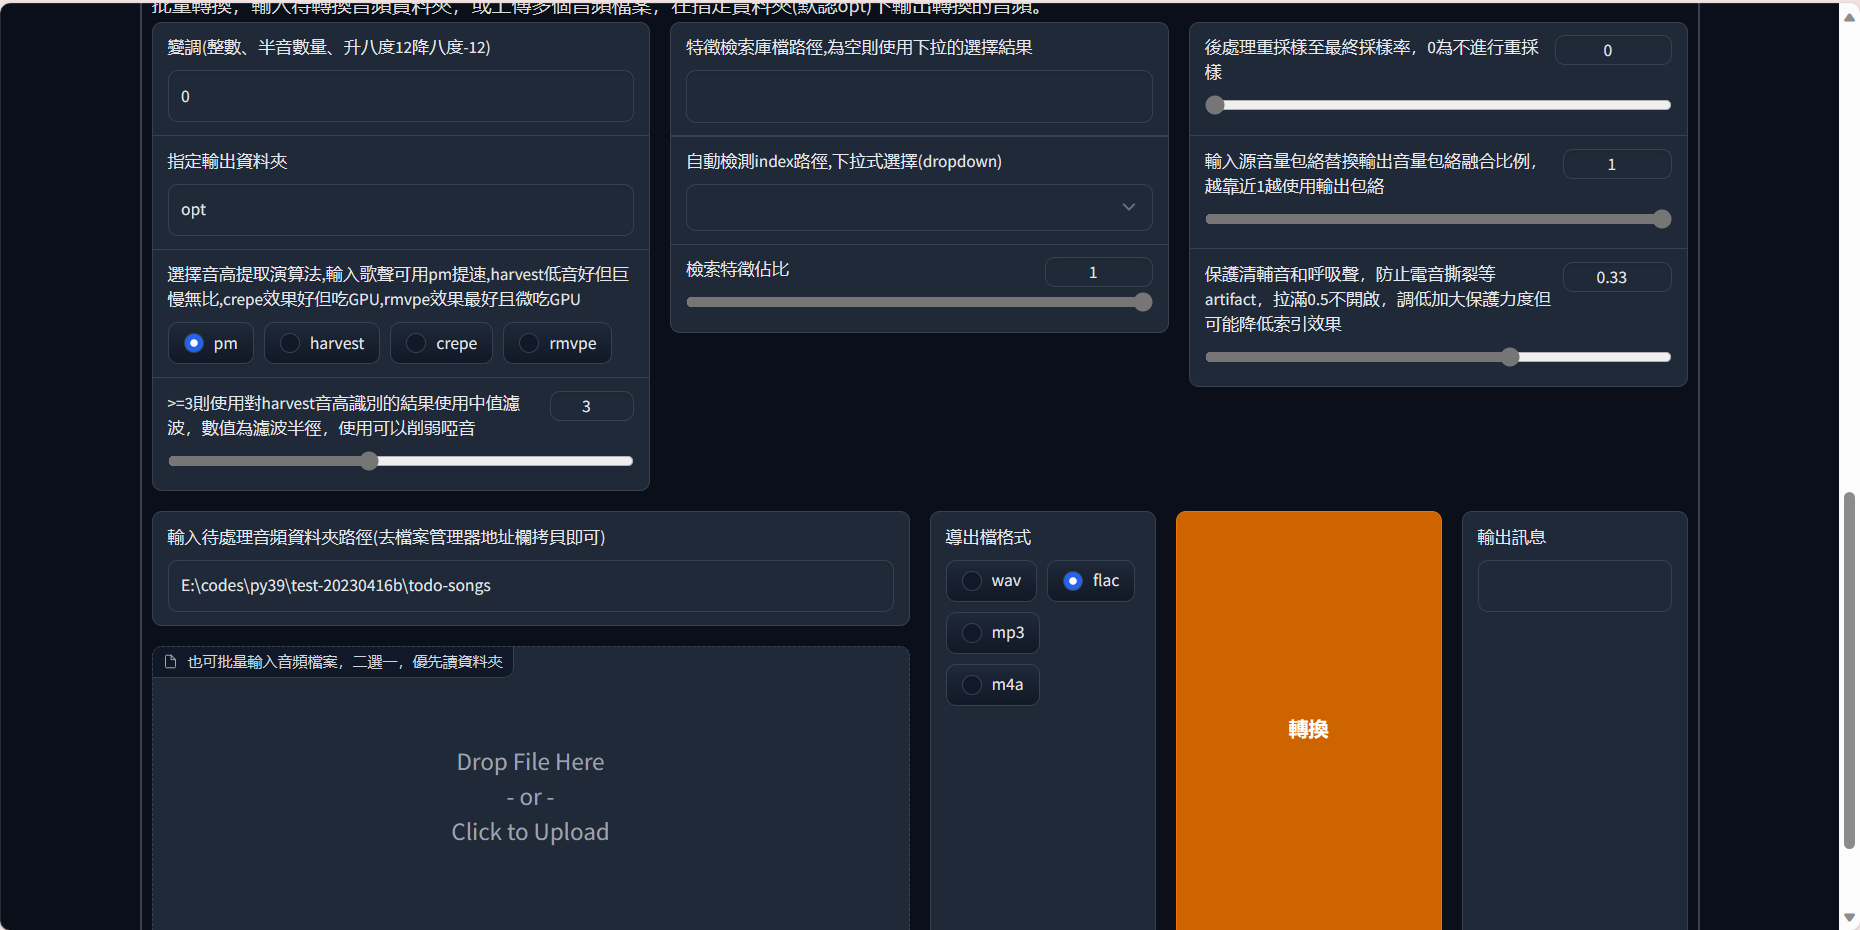Adjust the harvest median filter radius slider
This screenshot has width=1860, height=930.
pyautogui.click(x=401, y=461)
